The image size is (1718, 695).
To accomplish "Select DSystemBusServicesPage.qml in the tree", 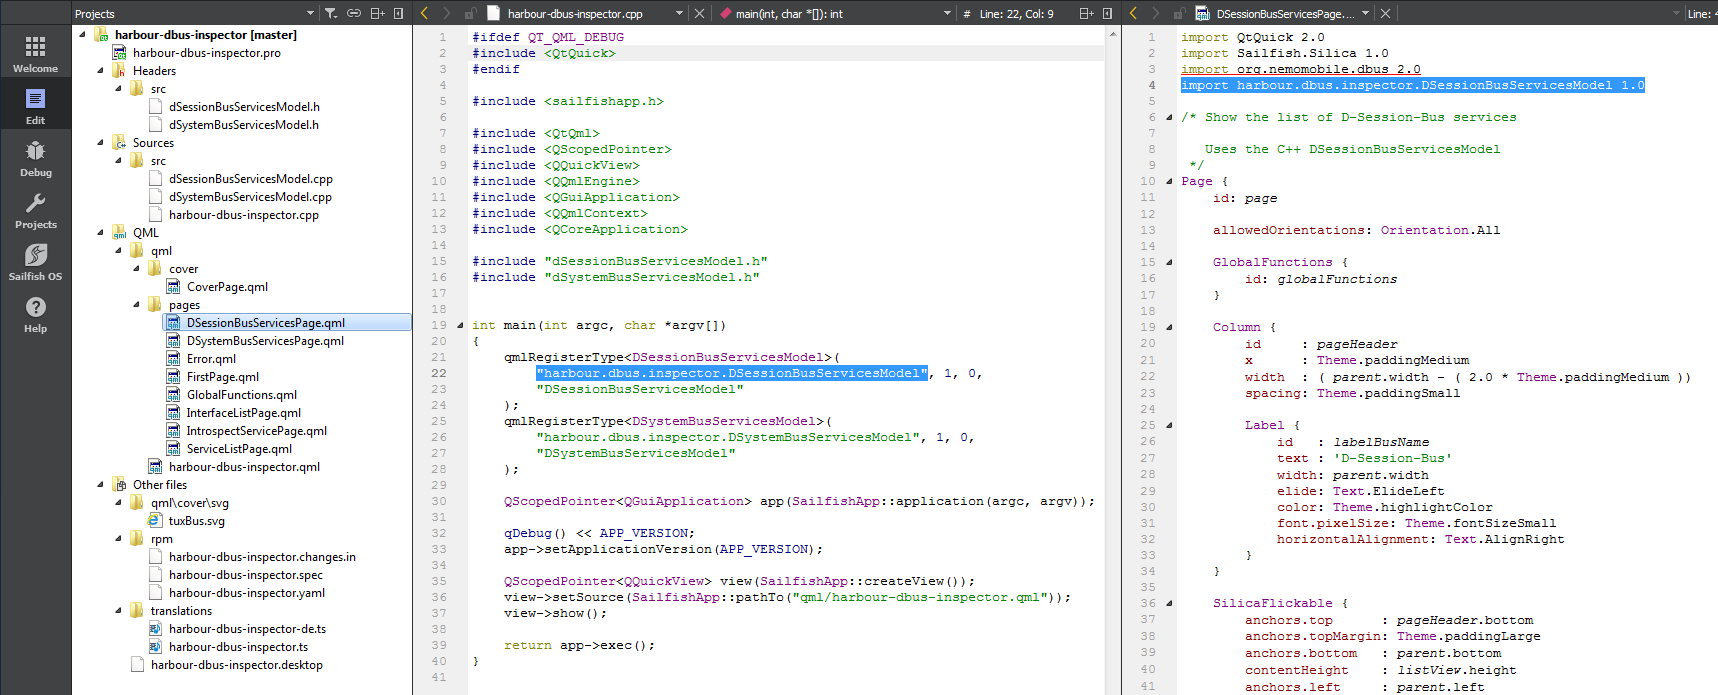I will 265,340.
